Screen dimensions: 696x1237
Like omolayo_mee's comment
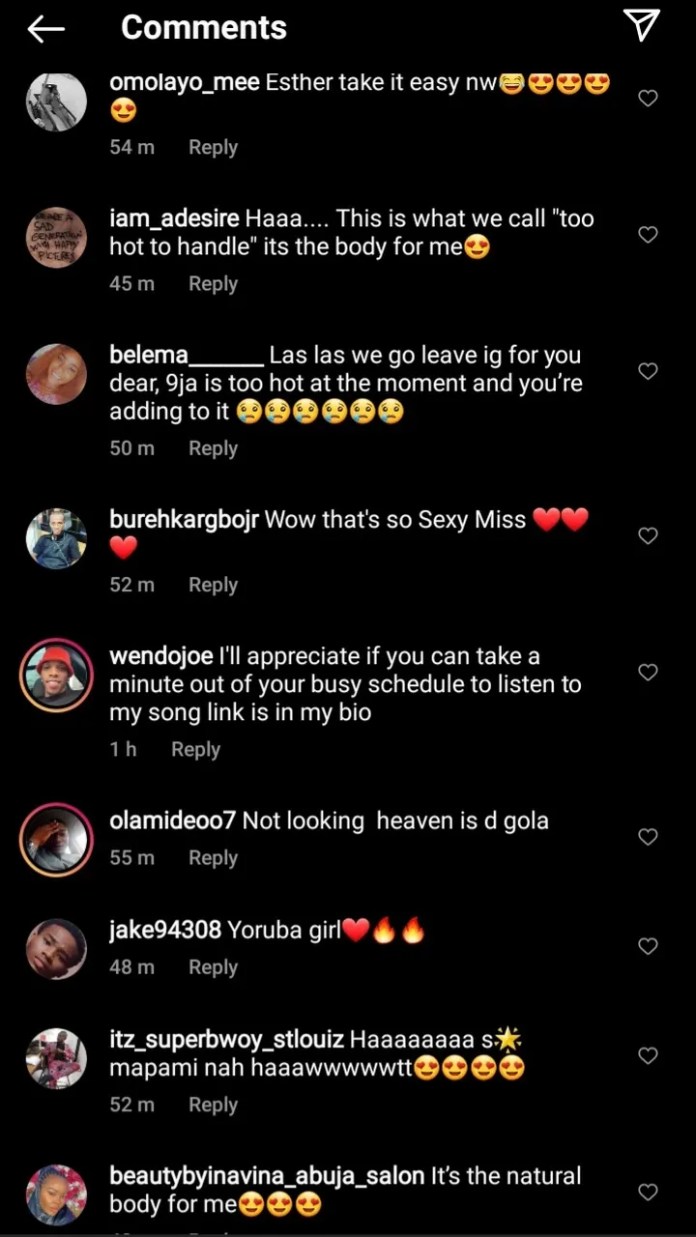pos(648,98)
